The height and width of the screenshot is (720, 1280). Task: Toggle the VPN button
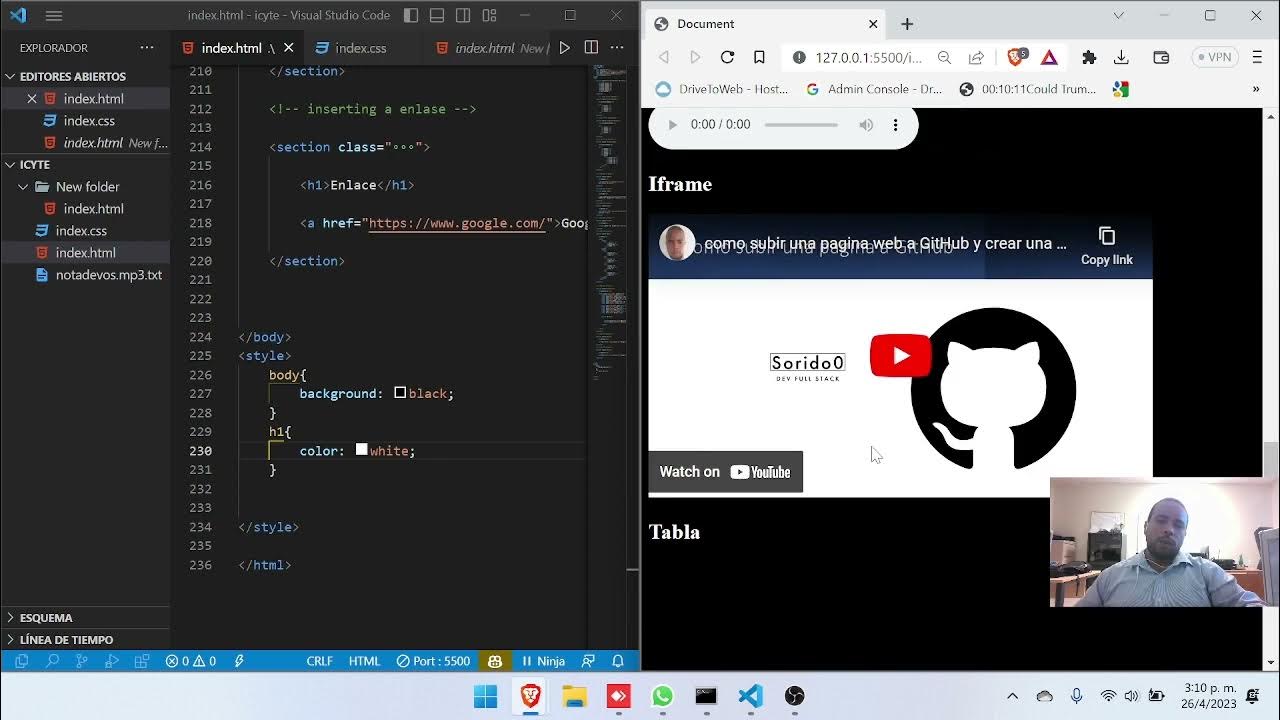click(1215, 58)
